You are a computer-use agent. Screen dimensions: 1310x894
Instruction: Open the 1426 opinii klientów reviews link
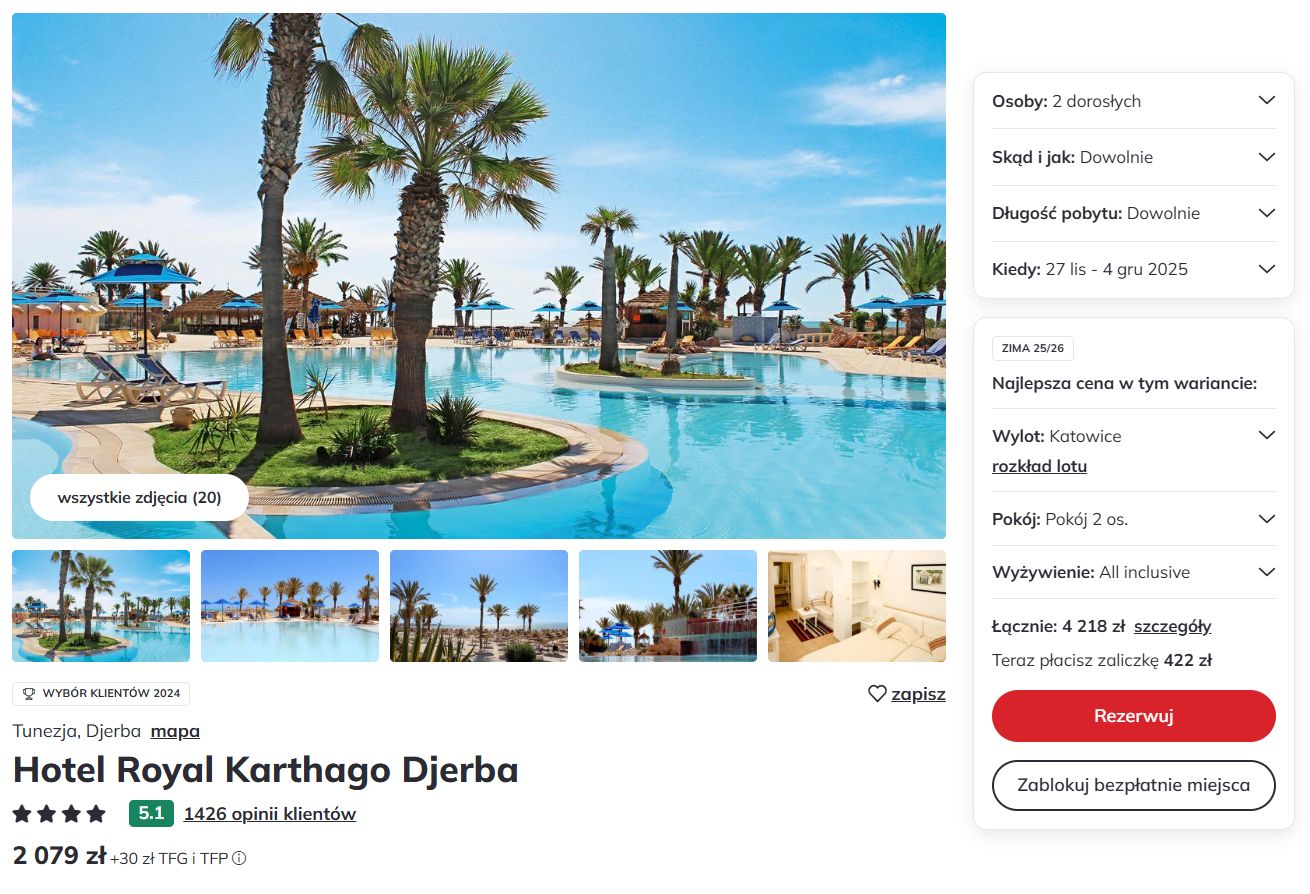[270, 814]
